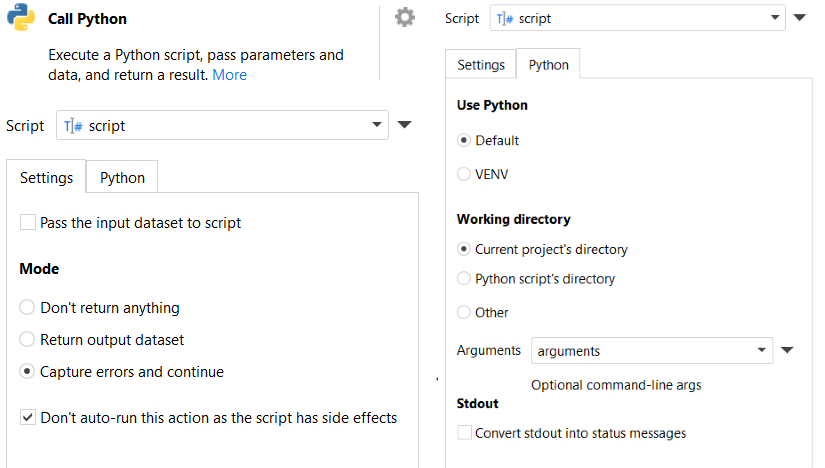Select Don't return anything mode
The height and width of the screenshot is (468, 825).
coord(27,307)
